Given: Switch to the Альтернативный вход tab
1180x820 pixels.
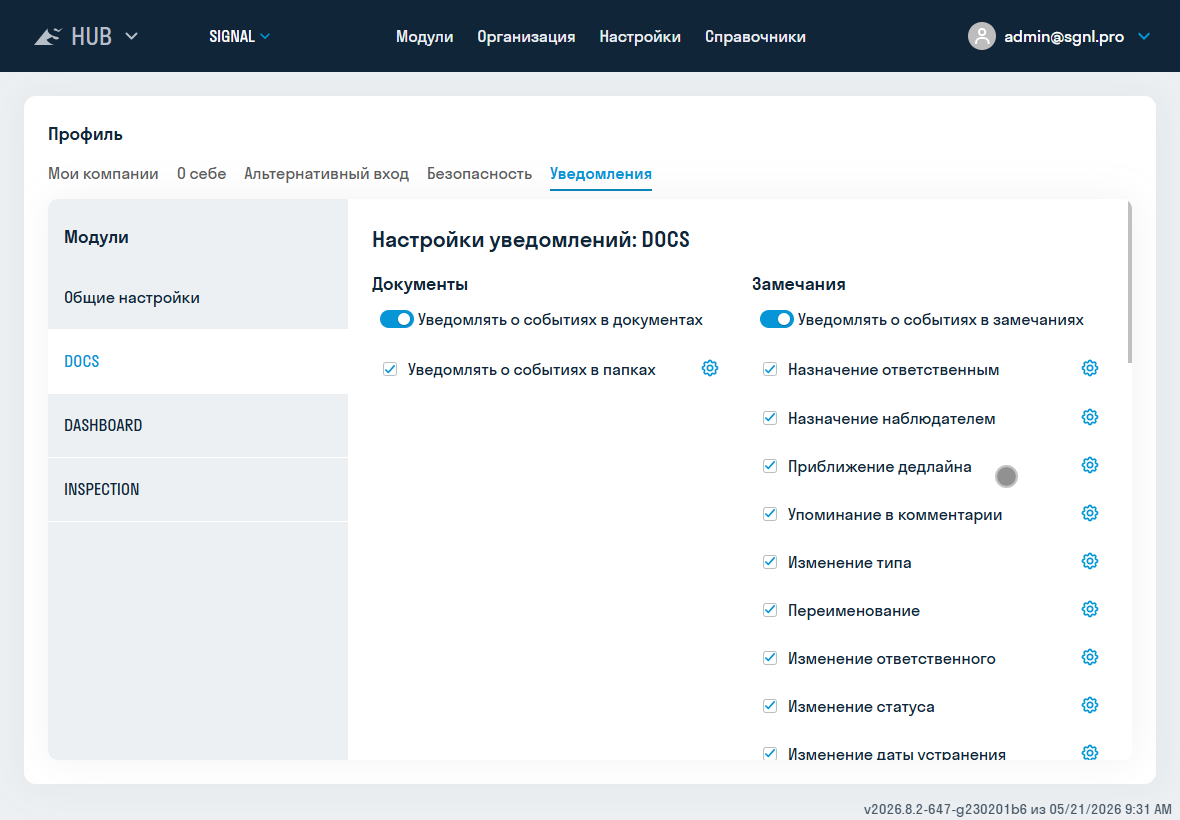Looking at the screenshot, I should [x=327, y=174].
